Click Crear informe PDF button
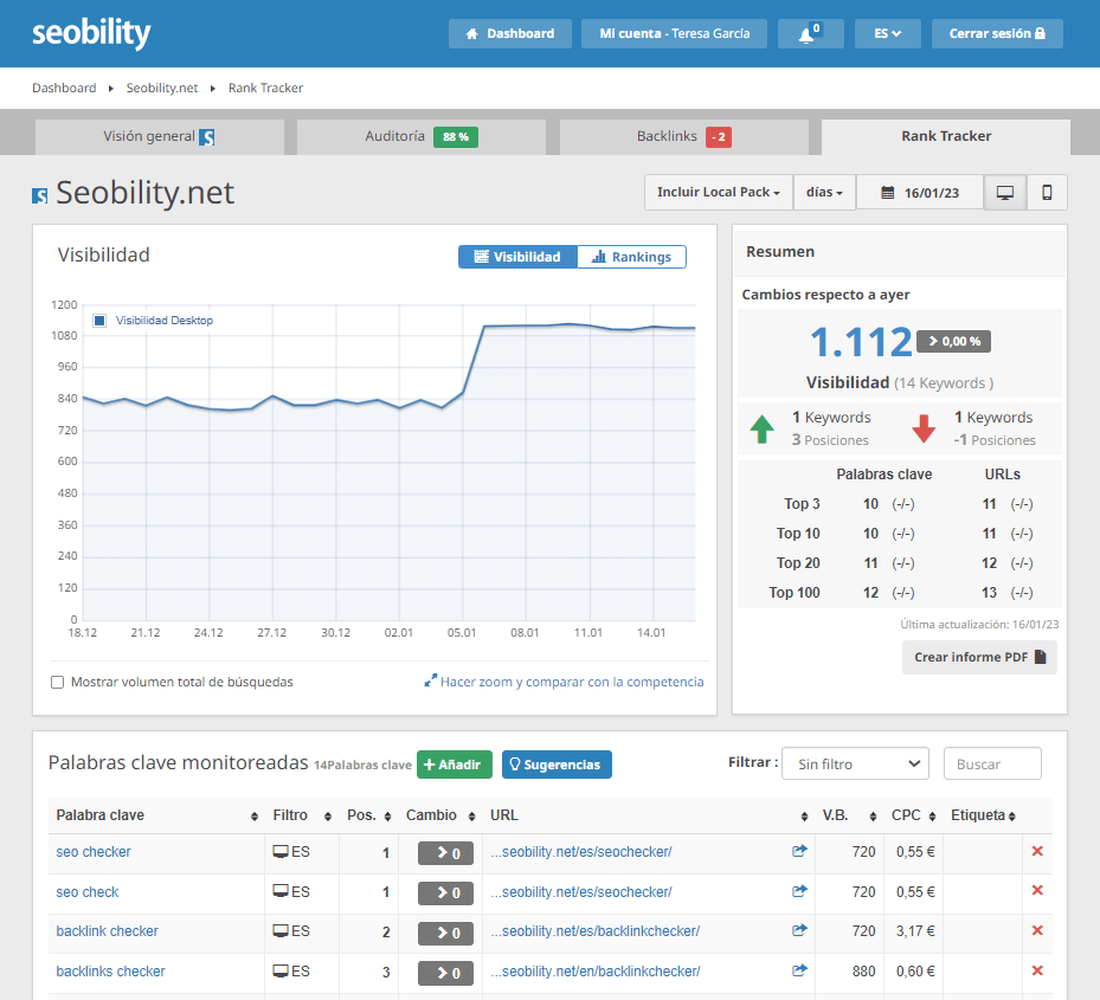The height and width of the screenshot is (1000, 1100). click(979, 657)
